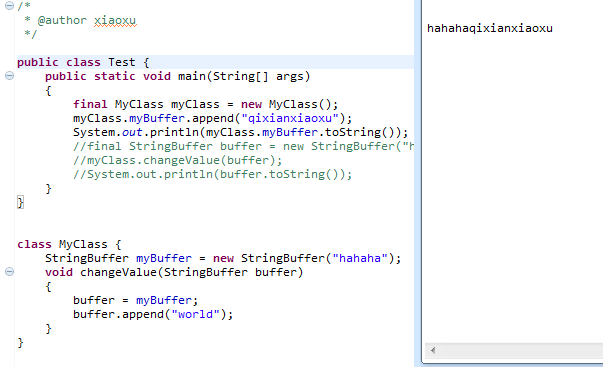This screenshot has width=603, height=367.
Task: Collapse the changeValue method fold marker
Action: coord(9,272)
